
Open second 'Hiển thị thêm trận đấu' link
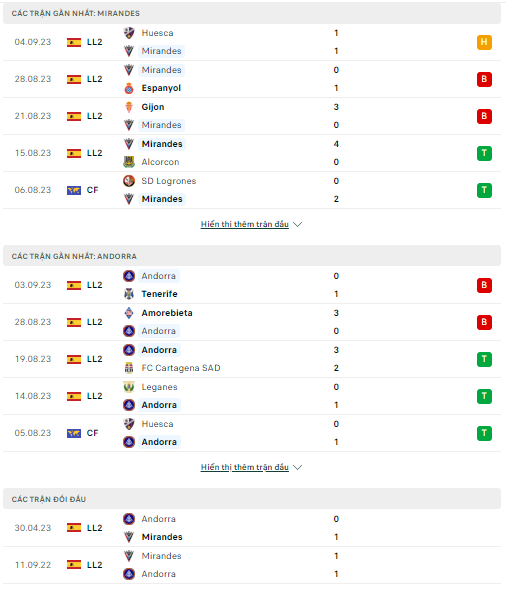click(245, 467)
